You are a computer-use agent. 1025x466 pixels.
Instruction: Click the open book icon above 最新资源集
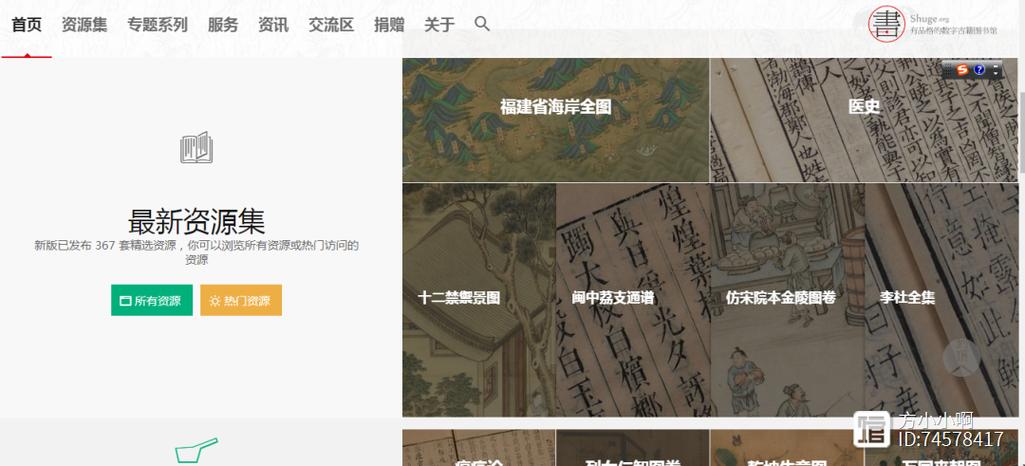[197, 148]
